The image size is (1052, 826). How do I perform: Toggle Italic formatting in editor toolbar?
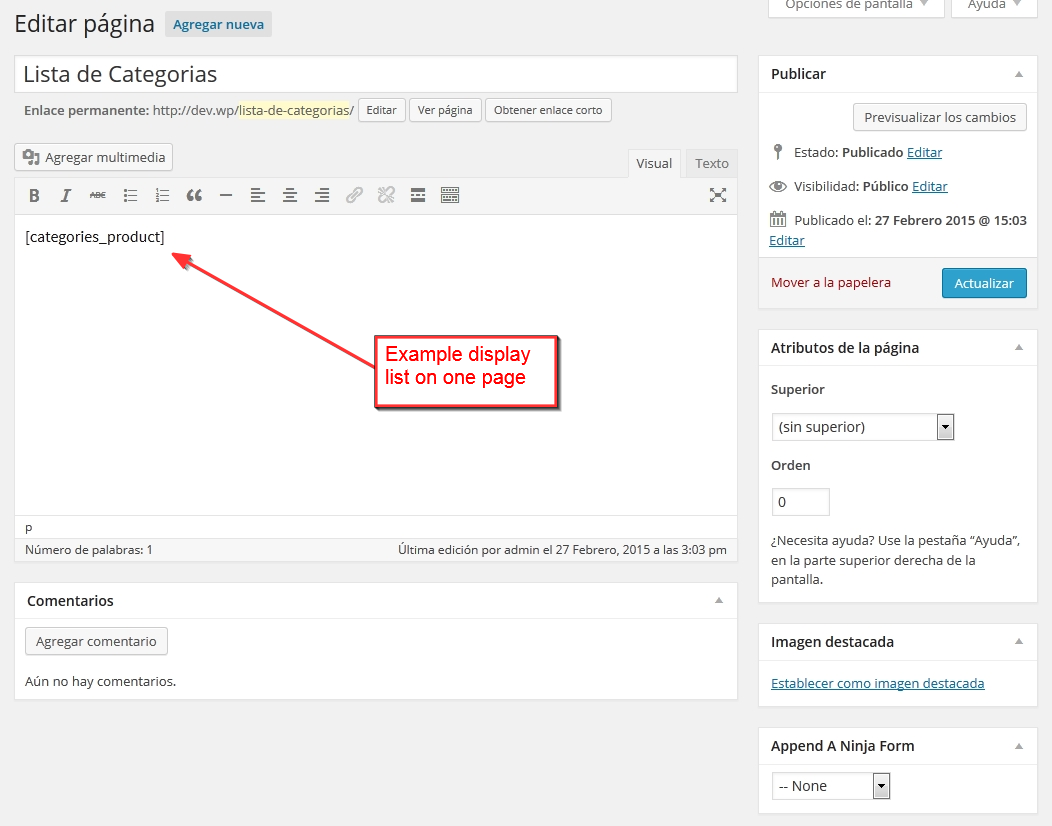click(66, 195)
